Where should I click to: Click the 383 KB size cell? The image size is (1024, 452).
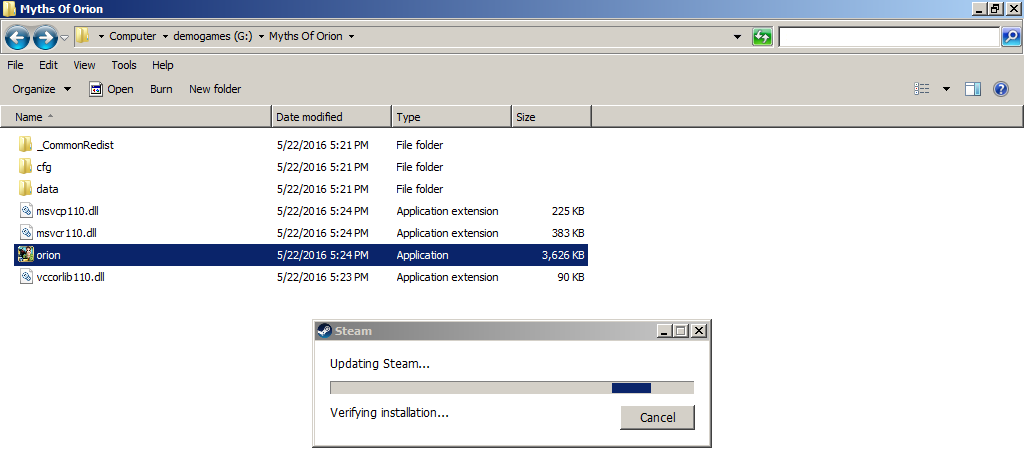click(568, 233)
